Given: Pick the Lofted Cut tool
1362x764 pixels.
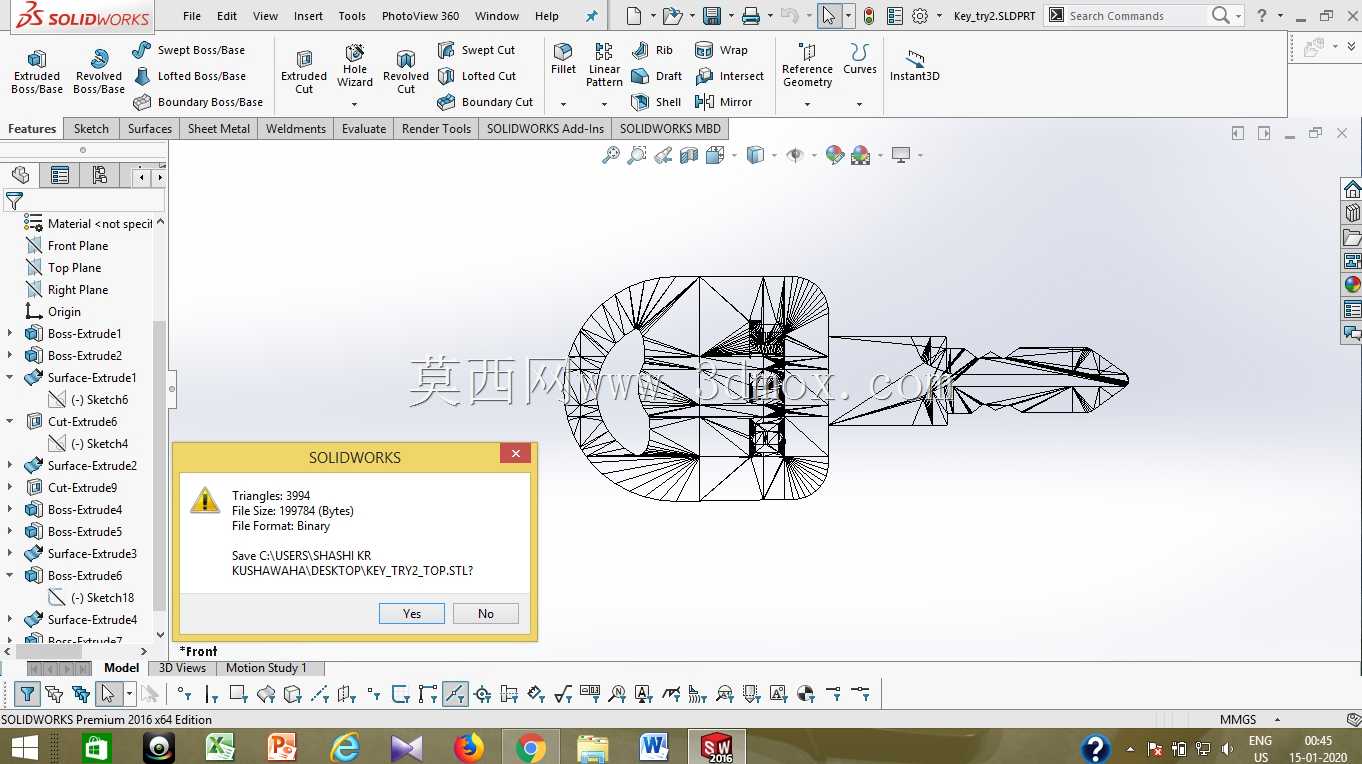Looking at the screenshot, I should [477, 76].
